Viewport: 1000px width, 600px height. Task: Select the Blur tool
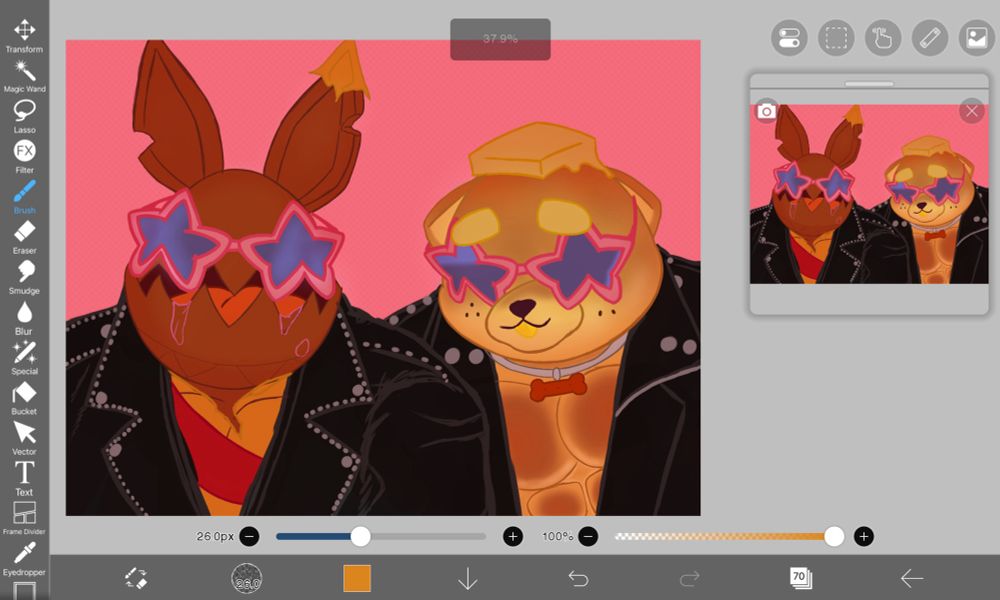24,318
